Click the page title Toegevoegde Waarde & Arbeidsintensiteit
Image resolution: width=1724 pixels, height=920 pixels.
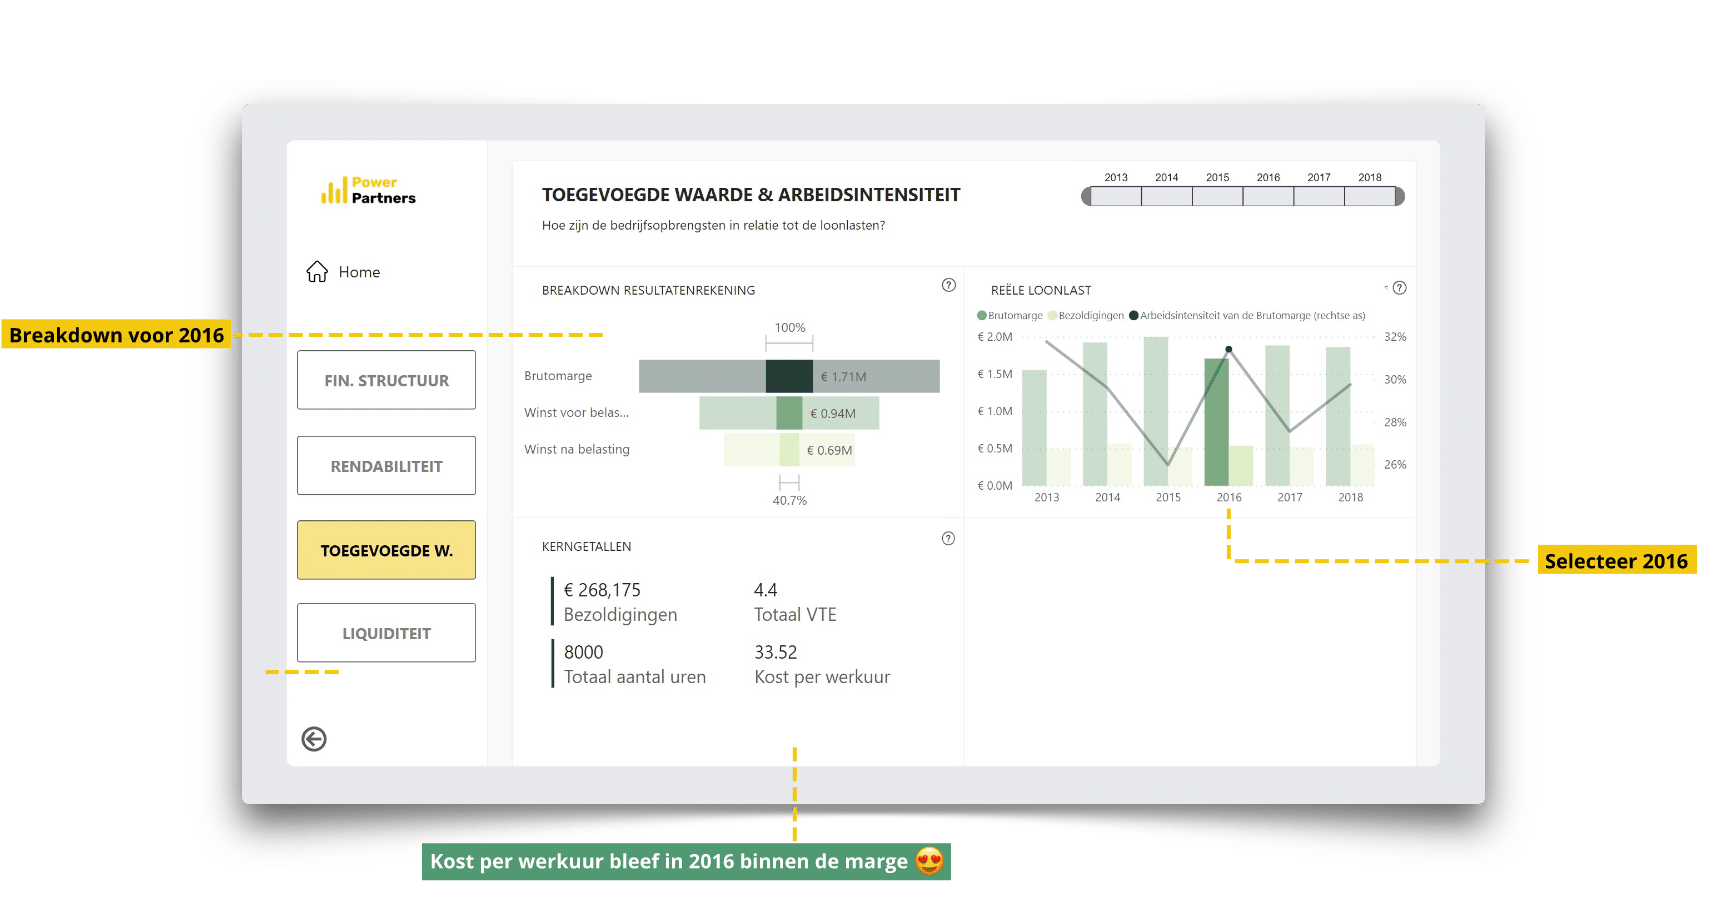[751, 195]
